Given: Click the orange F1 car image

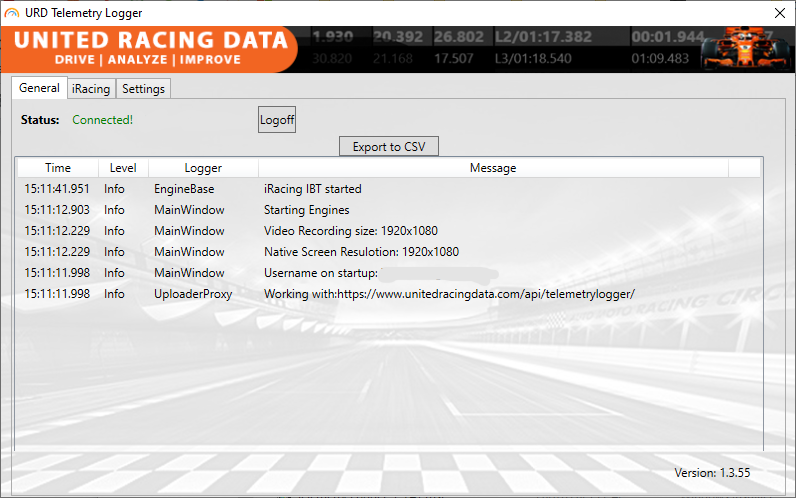Looking at the screenshot, I should tap(743, 49).
